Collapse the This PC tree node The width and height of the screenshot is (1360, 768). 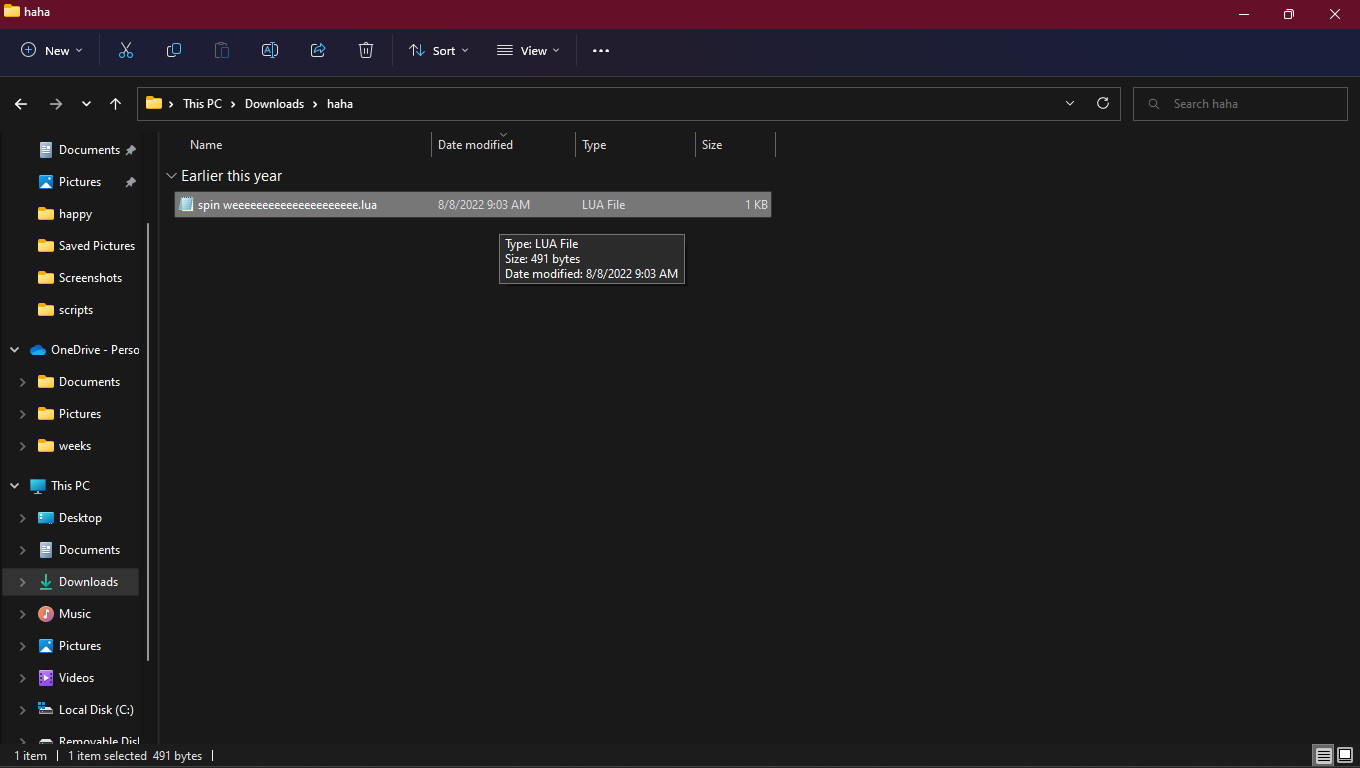coord(15,486)
